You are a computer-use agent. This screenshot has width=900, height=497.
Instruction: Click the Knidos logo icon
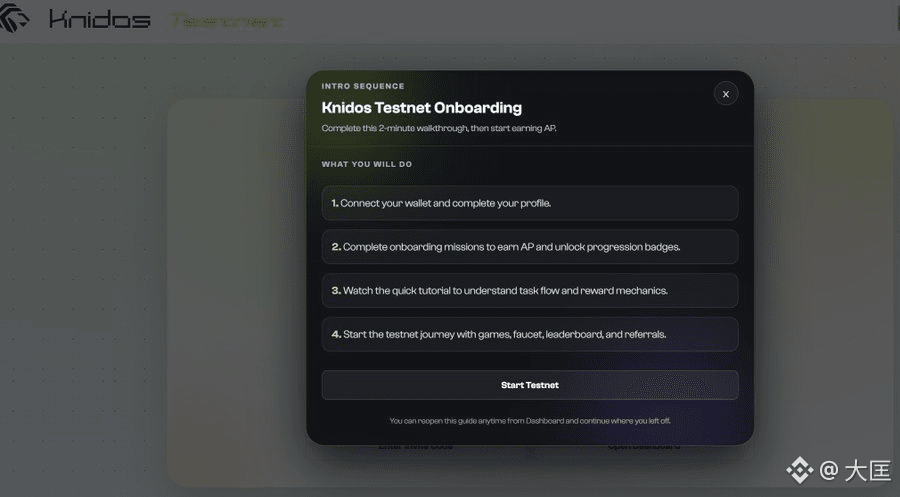[14, 18]
